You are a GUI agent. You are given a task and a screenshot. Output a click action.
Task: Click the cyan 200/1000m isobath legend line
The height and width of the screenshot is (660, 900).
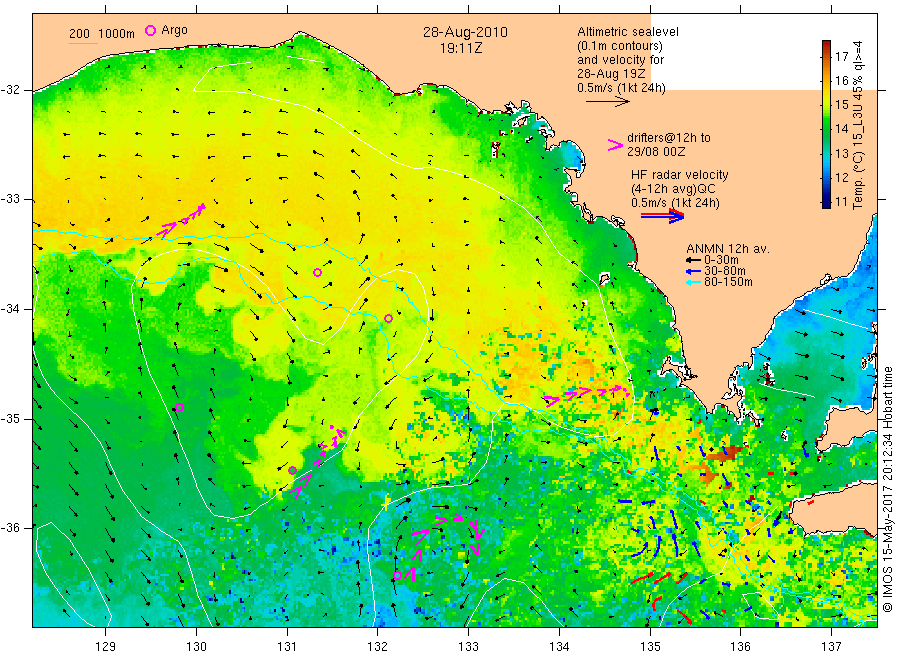point(84,42)
